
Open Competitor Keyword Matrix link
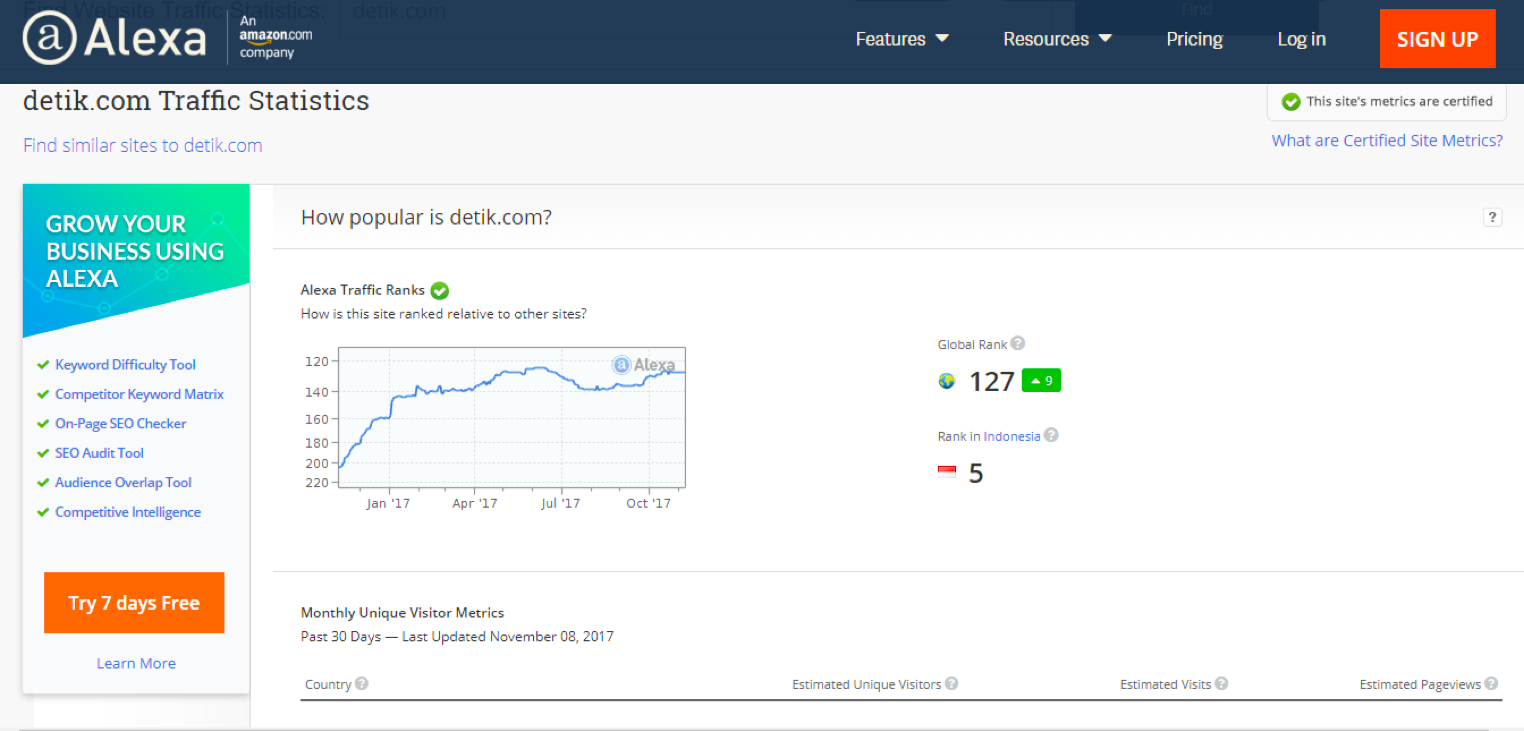139,394
